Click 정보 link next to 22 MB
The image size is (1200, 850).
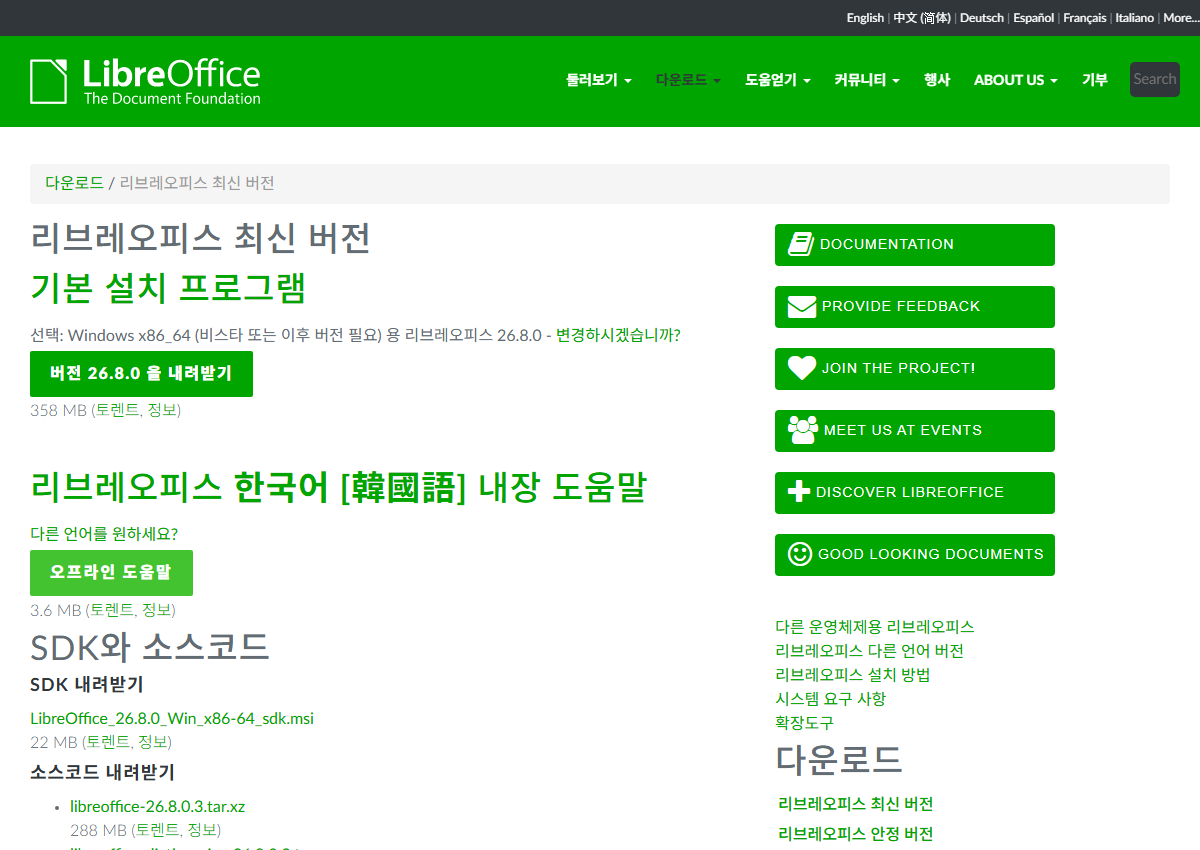pos(153,742)
